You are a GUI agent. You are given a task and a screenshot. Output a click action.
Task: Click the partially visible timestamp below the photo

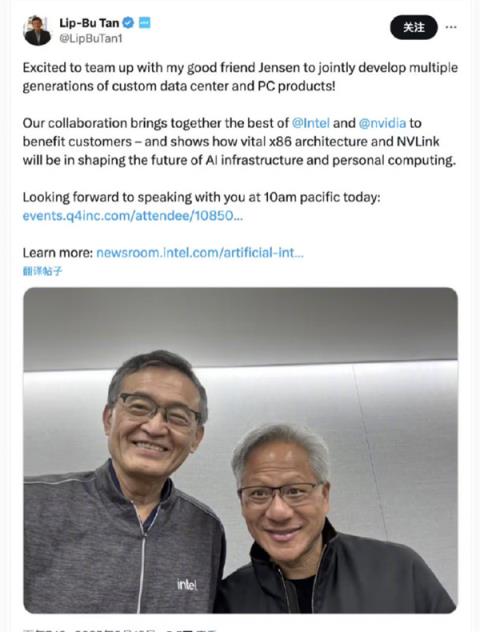[119, 629]
